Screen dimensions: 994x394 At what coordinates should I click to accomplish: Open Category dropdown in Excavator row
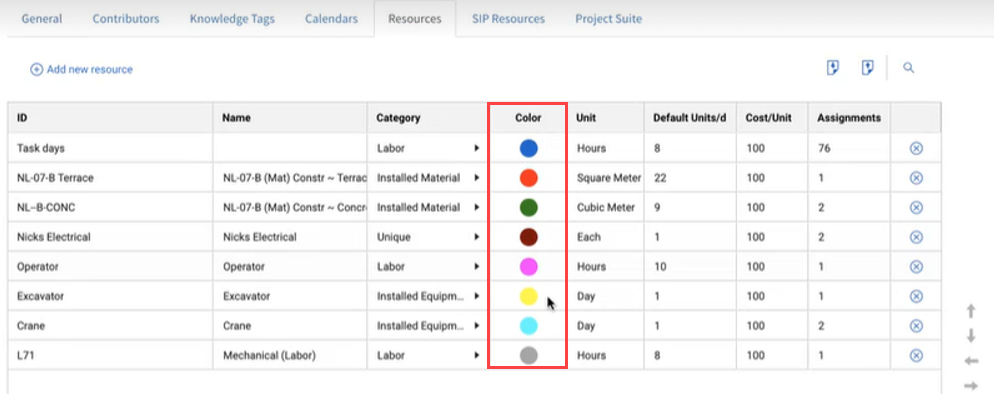[x=476, y=296]
